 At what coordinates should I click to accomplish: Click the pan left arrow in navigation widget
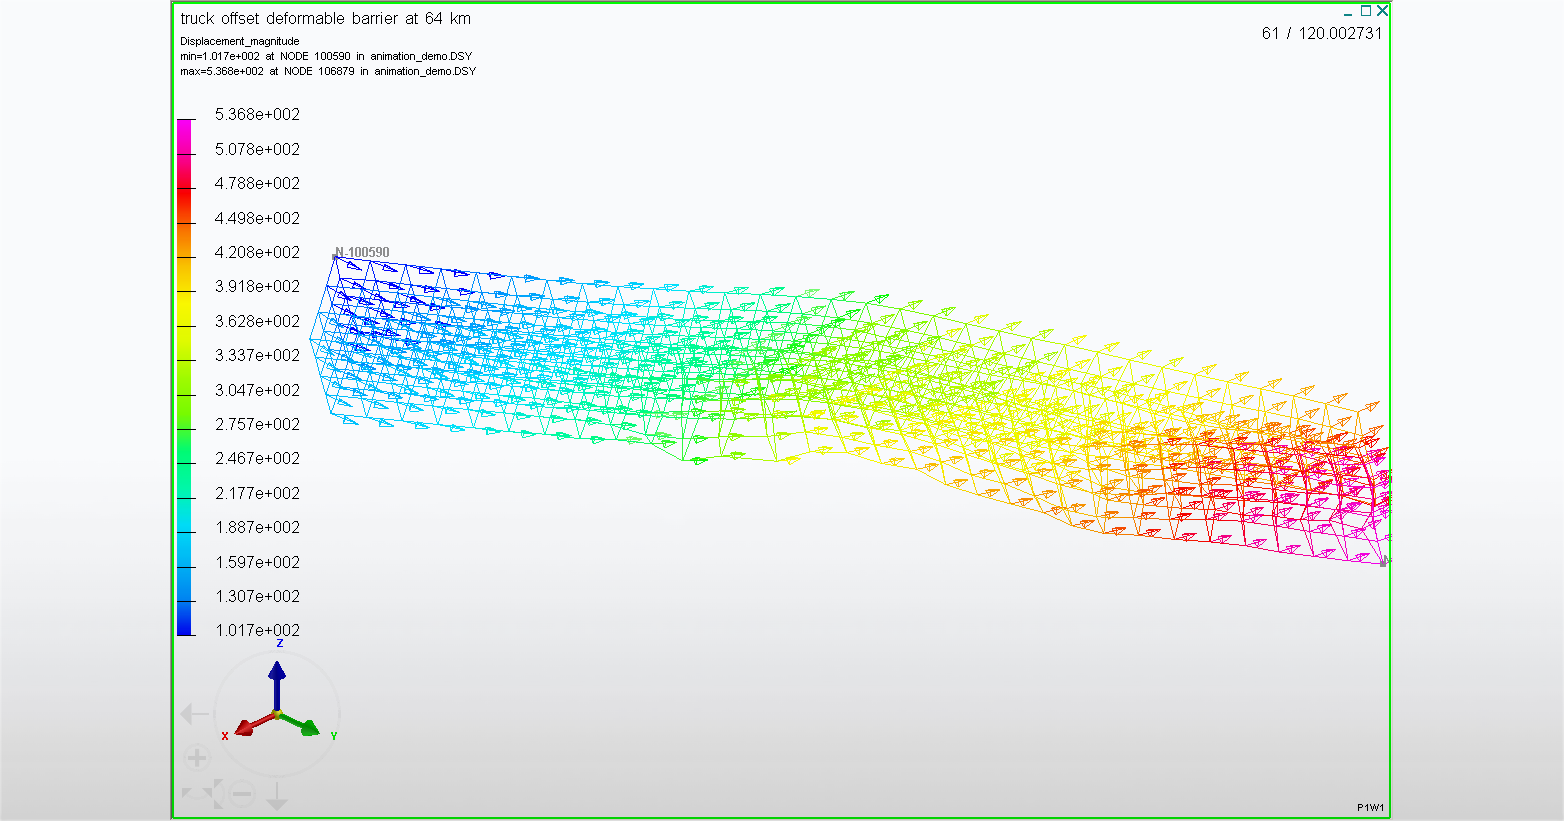click(195, 714)
